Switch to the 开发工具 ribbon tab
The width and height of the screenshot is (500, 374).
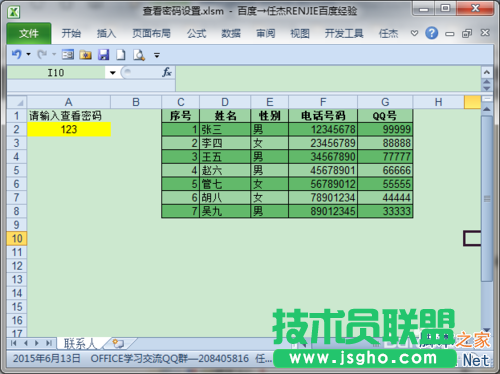pos(344,34)
